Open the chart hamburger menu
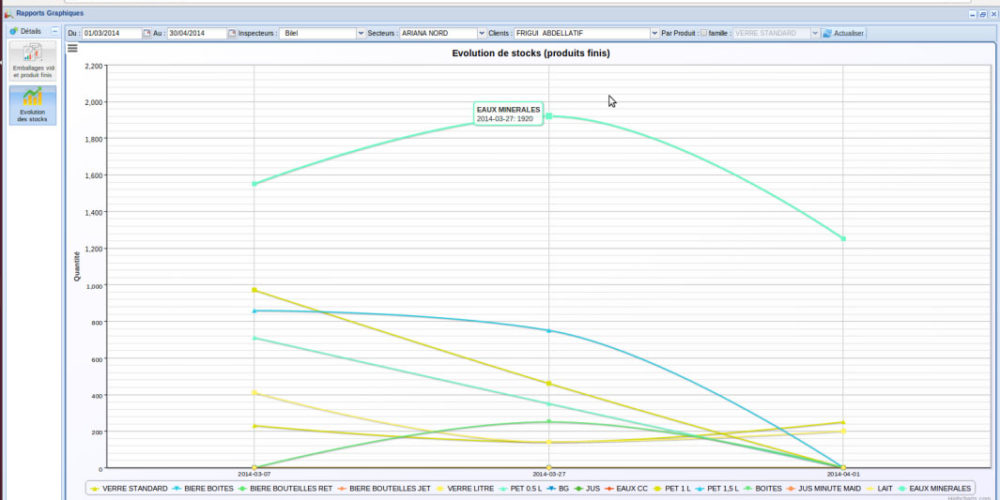Viewport: 1000px width, 500px height. tap(72, 48)
